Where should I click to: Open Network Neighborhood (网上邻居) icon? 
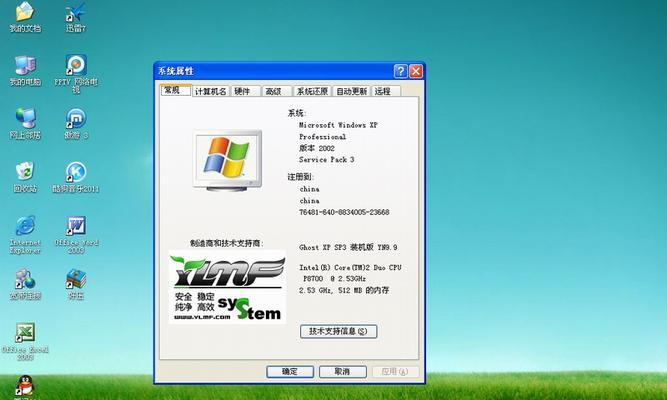click(25, 124)
